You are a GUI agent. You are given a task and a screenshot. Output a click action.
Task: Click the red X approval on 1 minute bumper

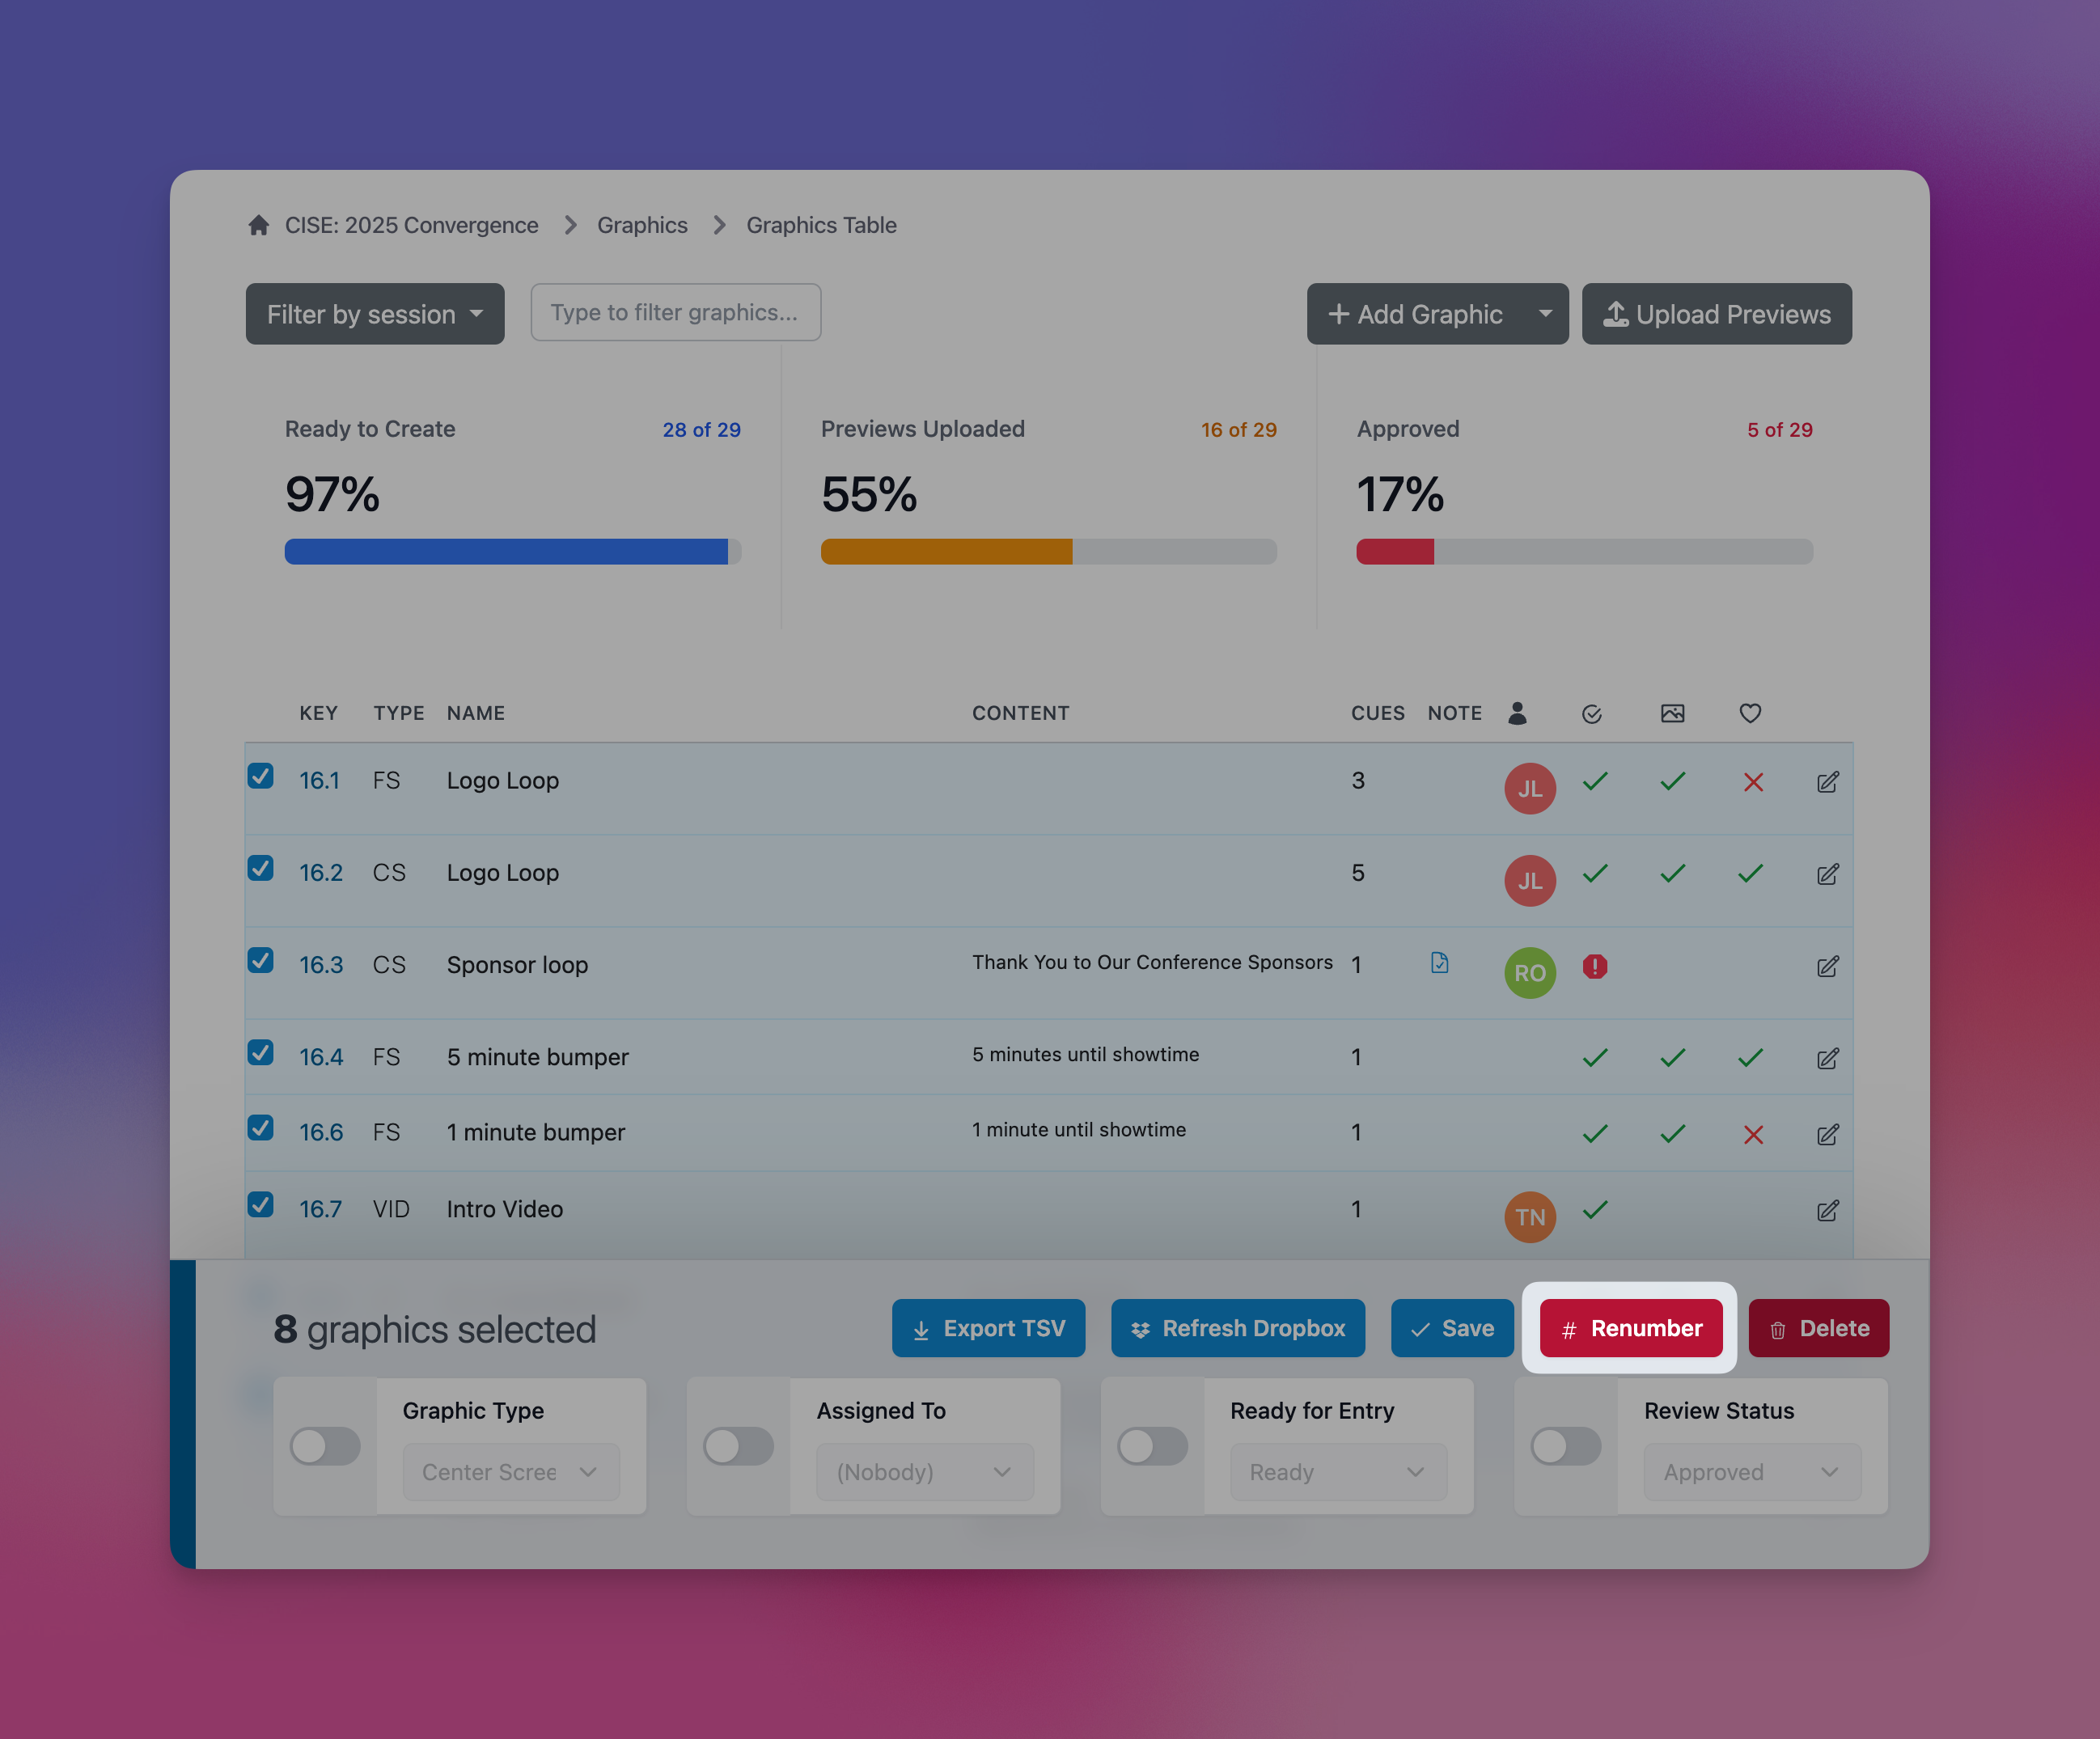(1752, 1134)
